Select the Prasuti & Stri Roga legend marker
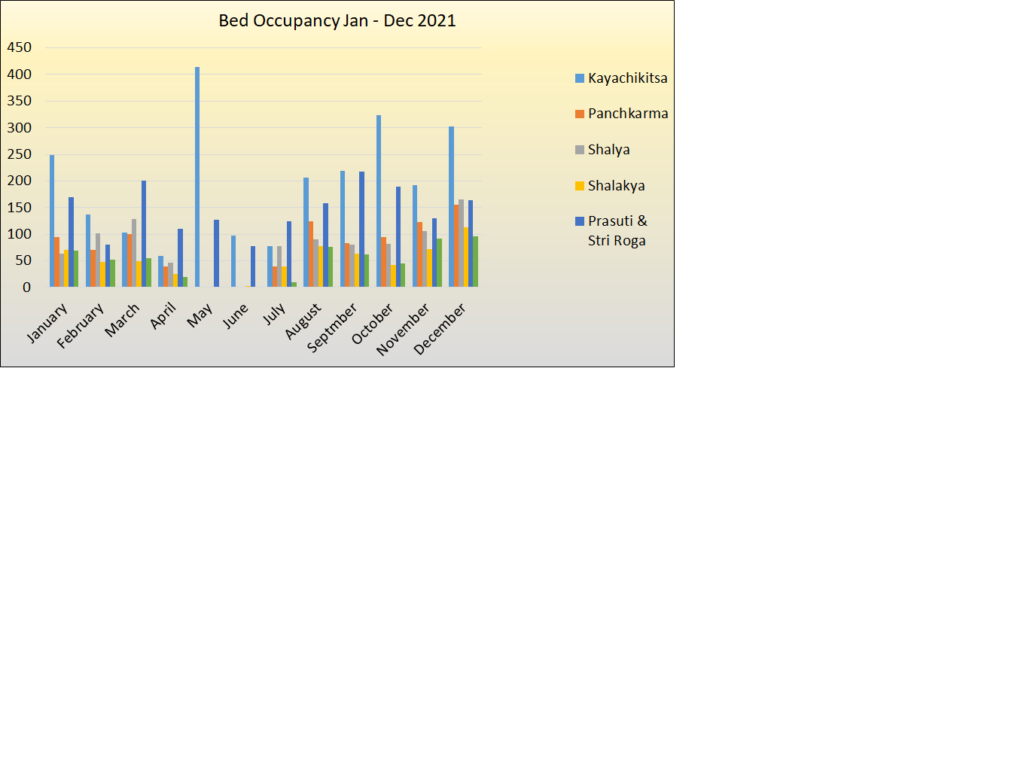 point(582,221)
